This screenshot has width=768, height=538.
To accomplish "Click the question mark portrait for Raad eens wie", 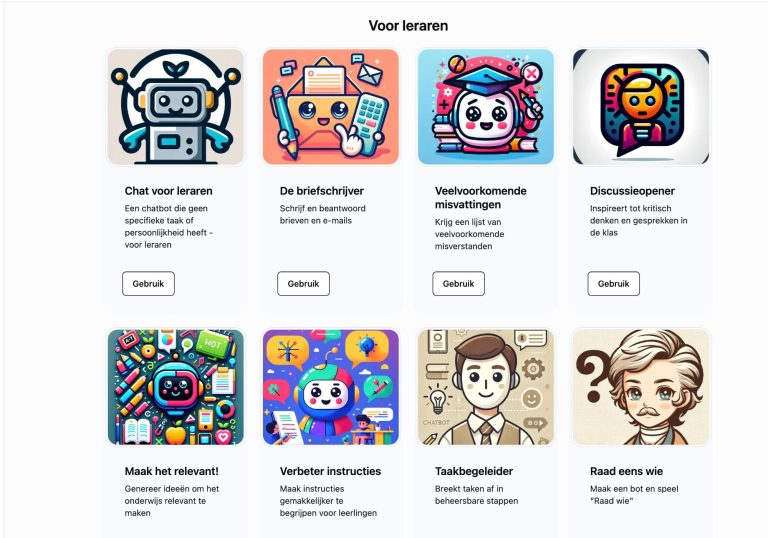I will point(641,387).
